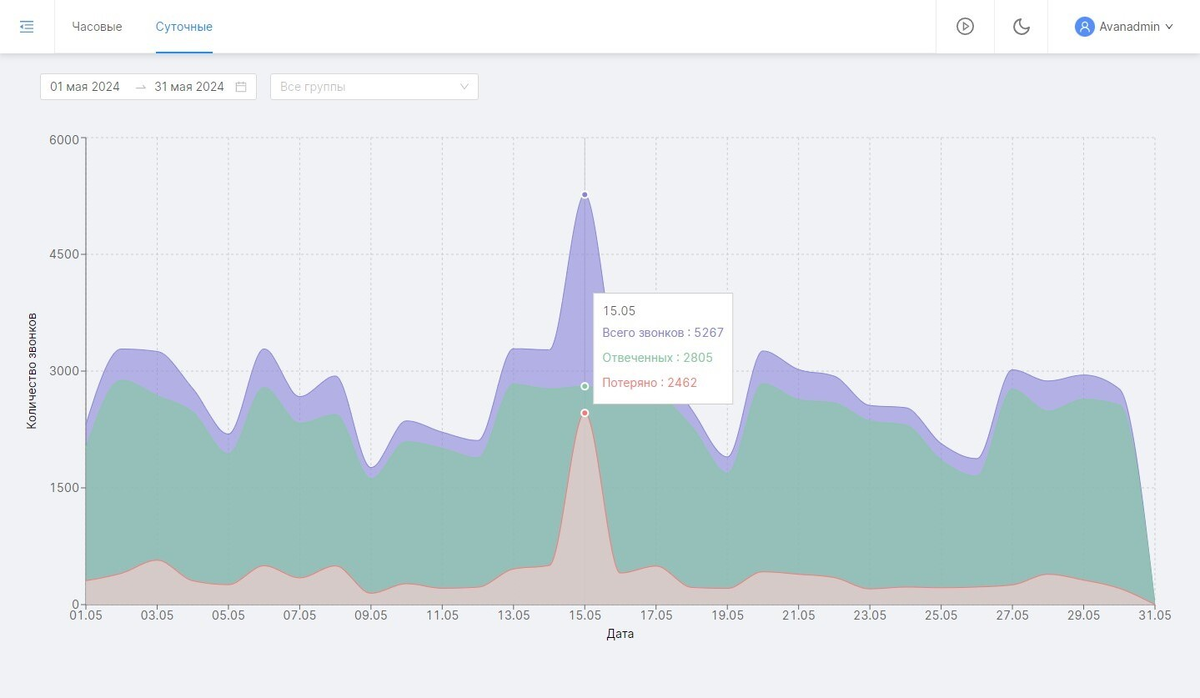
Task: Click the Avanadmin user avatar icon
Action: [1085, 27]
